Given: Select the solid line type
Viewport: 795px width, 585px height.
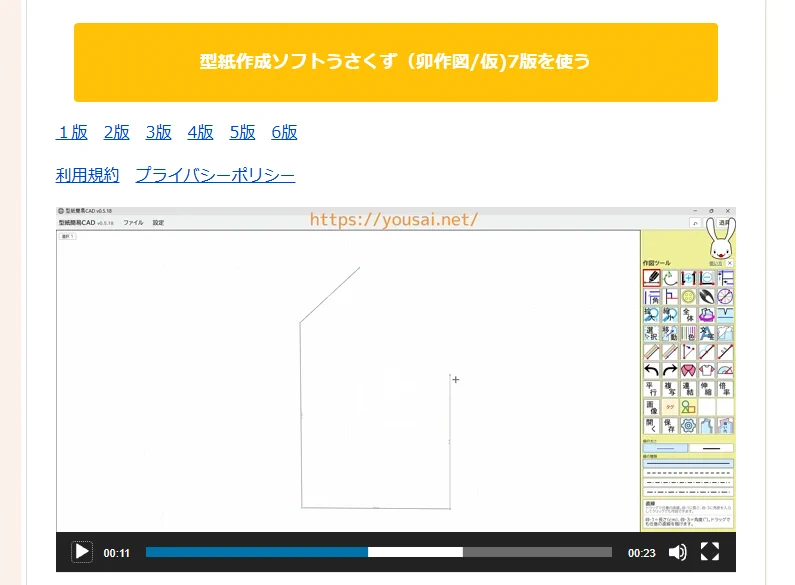Looking at the screenshot, I should (688, 463).
